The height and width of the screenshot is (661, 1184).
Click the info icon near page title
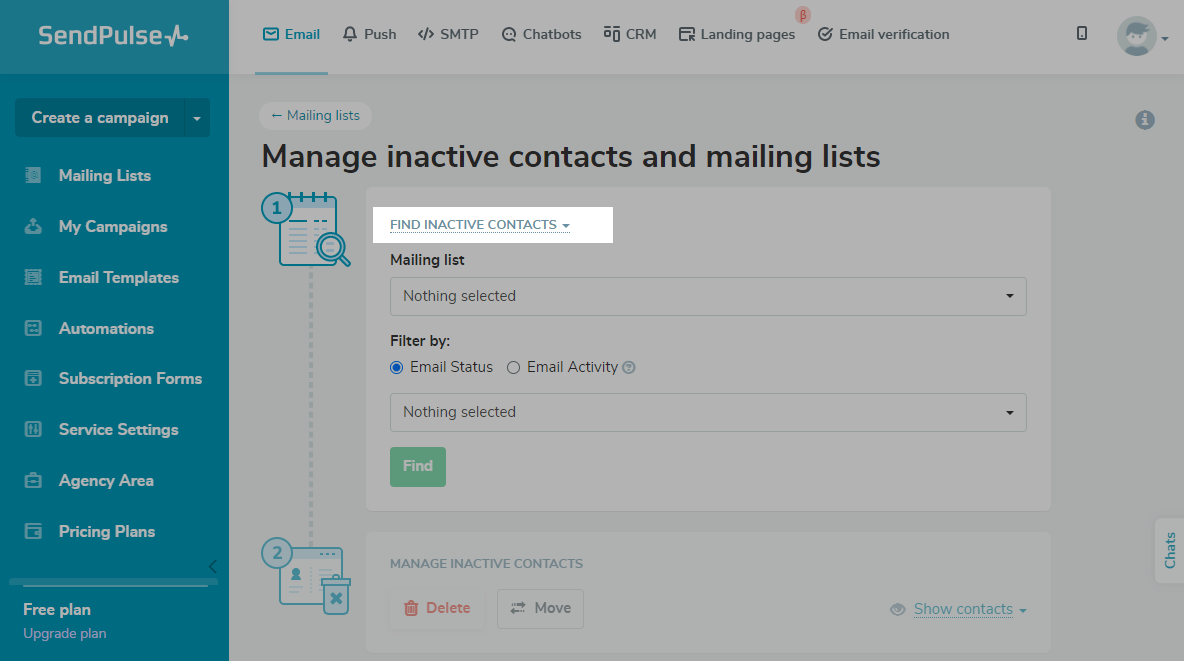point(1145,120)
